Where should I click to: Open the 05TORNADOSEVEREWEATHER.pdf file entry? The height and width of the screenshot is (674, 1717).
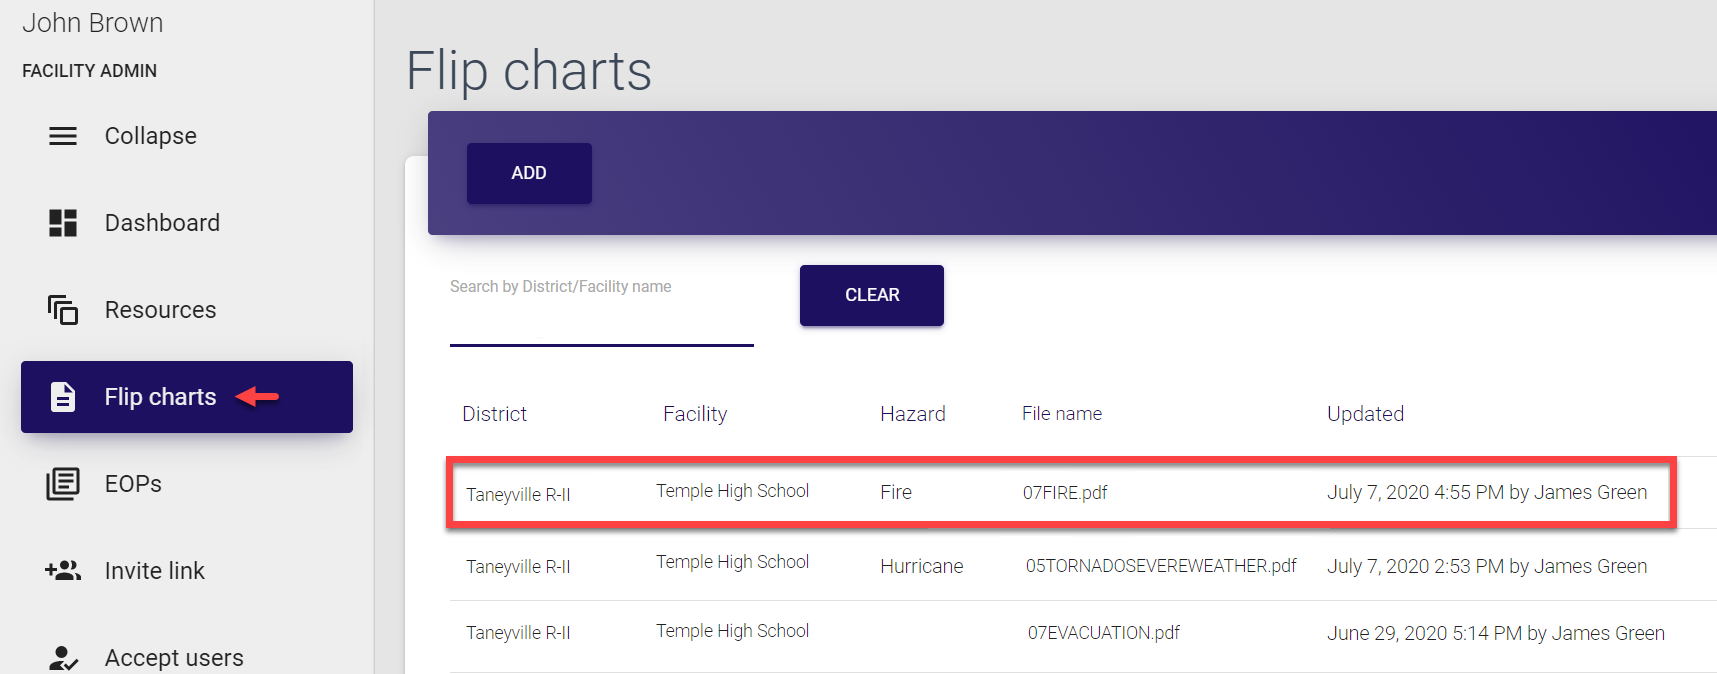click(1160, 566)
